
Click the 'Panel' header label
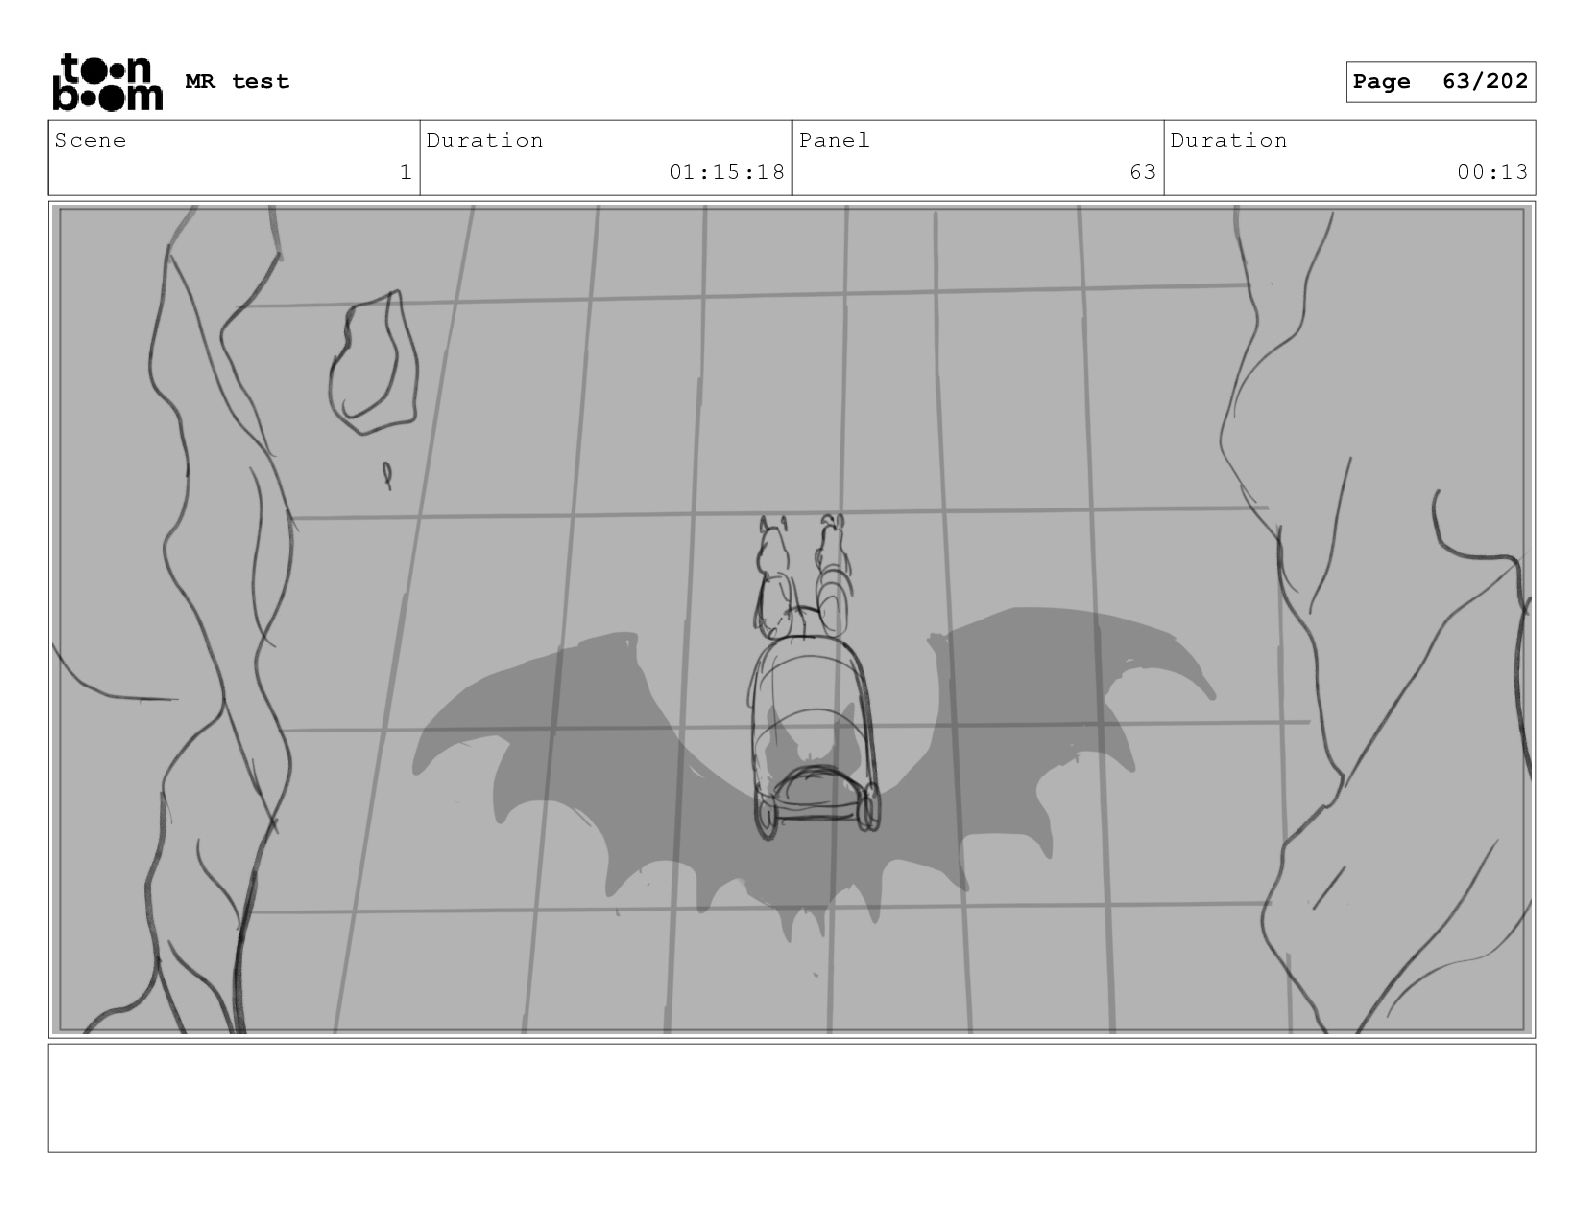tap(835, 141)
